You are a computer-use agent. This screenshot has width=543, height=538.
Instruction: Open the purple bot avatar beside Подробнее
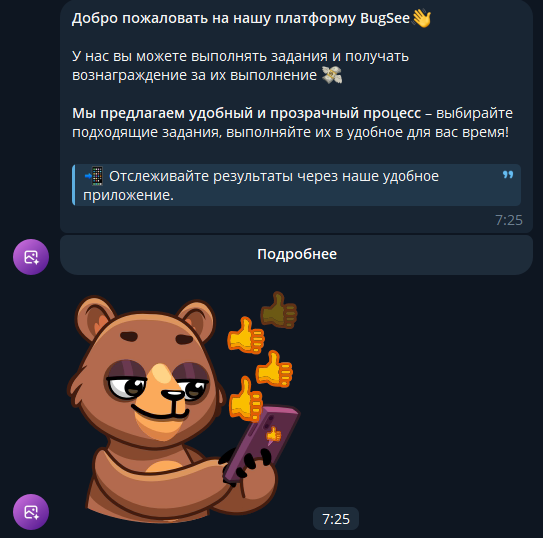pyautogui.click(x=31, y=257)
